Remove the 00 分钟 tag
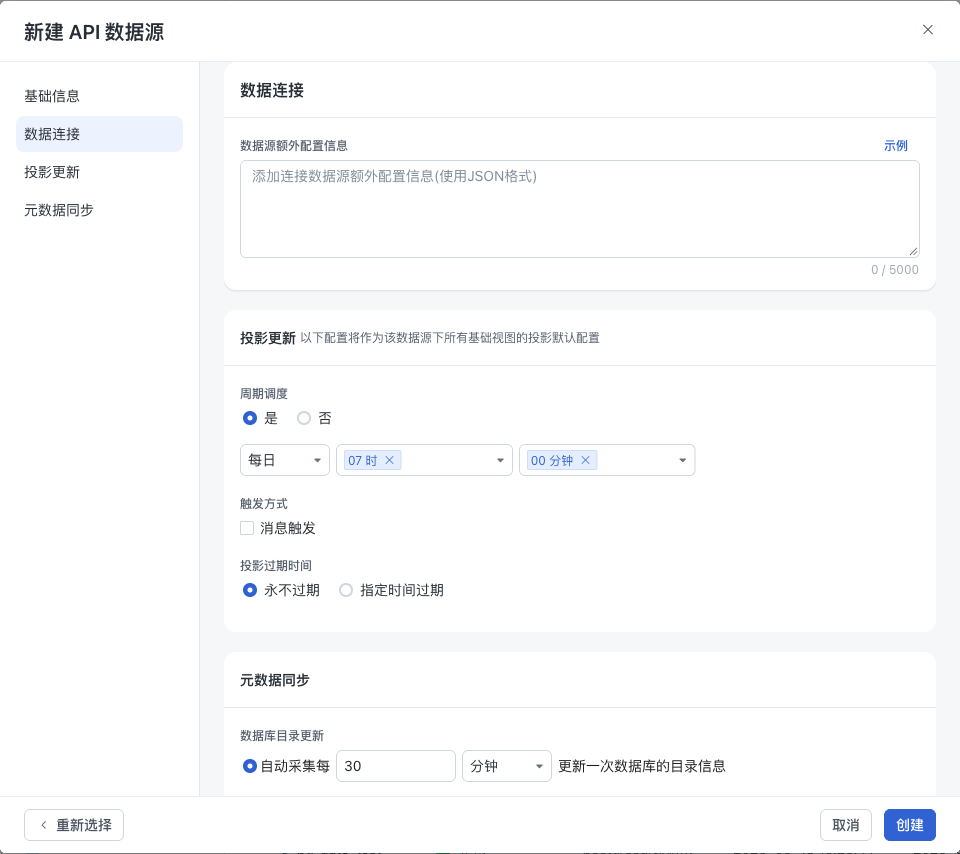Image resolution: width=960 pixels, height=854 pixels. [x=585, y=460]
